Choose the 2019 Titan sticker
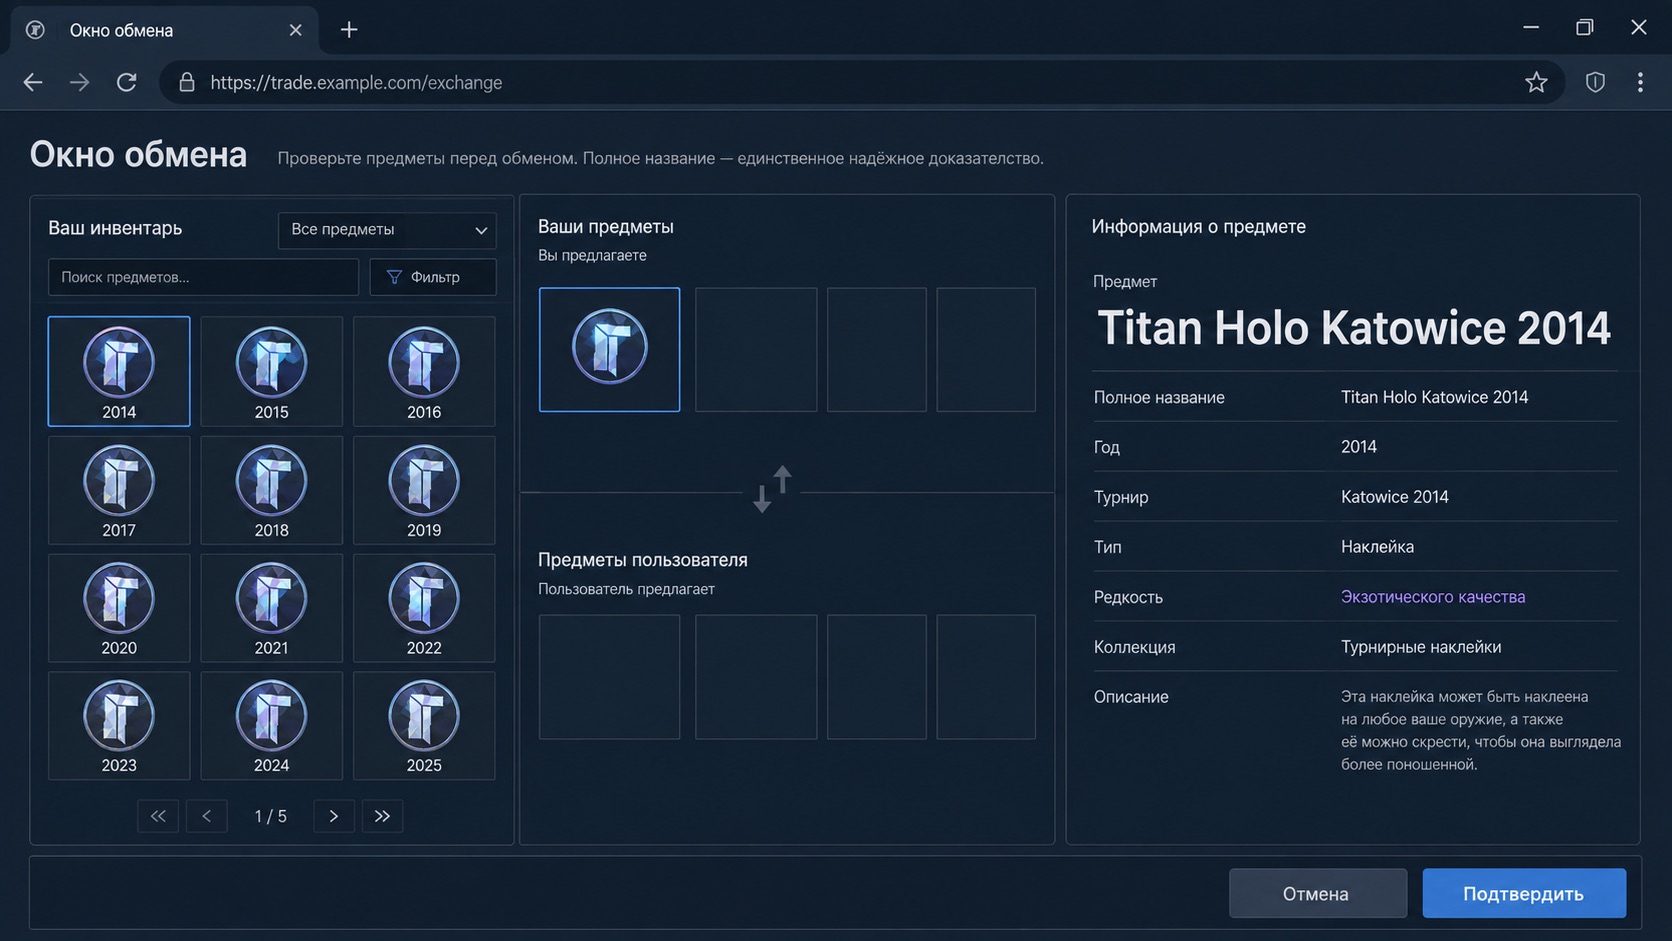1672x941 pixels. [x=424, y=490]
